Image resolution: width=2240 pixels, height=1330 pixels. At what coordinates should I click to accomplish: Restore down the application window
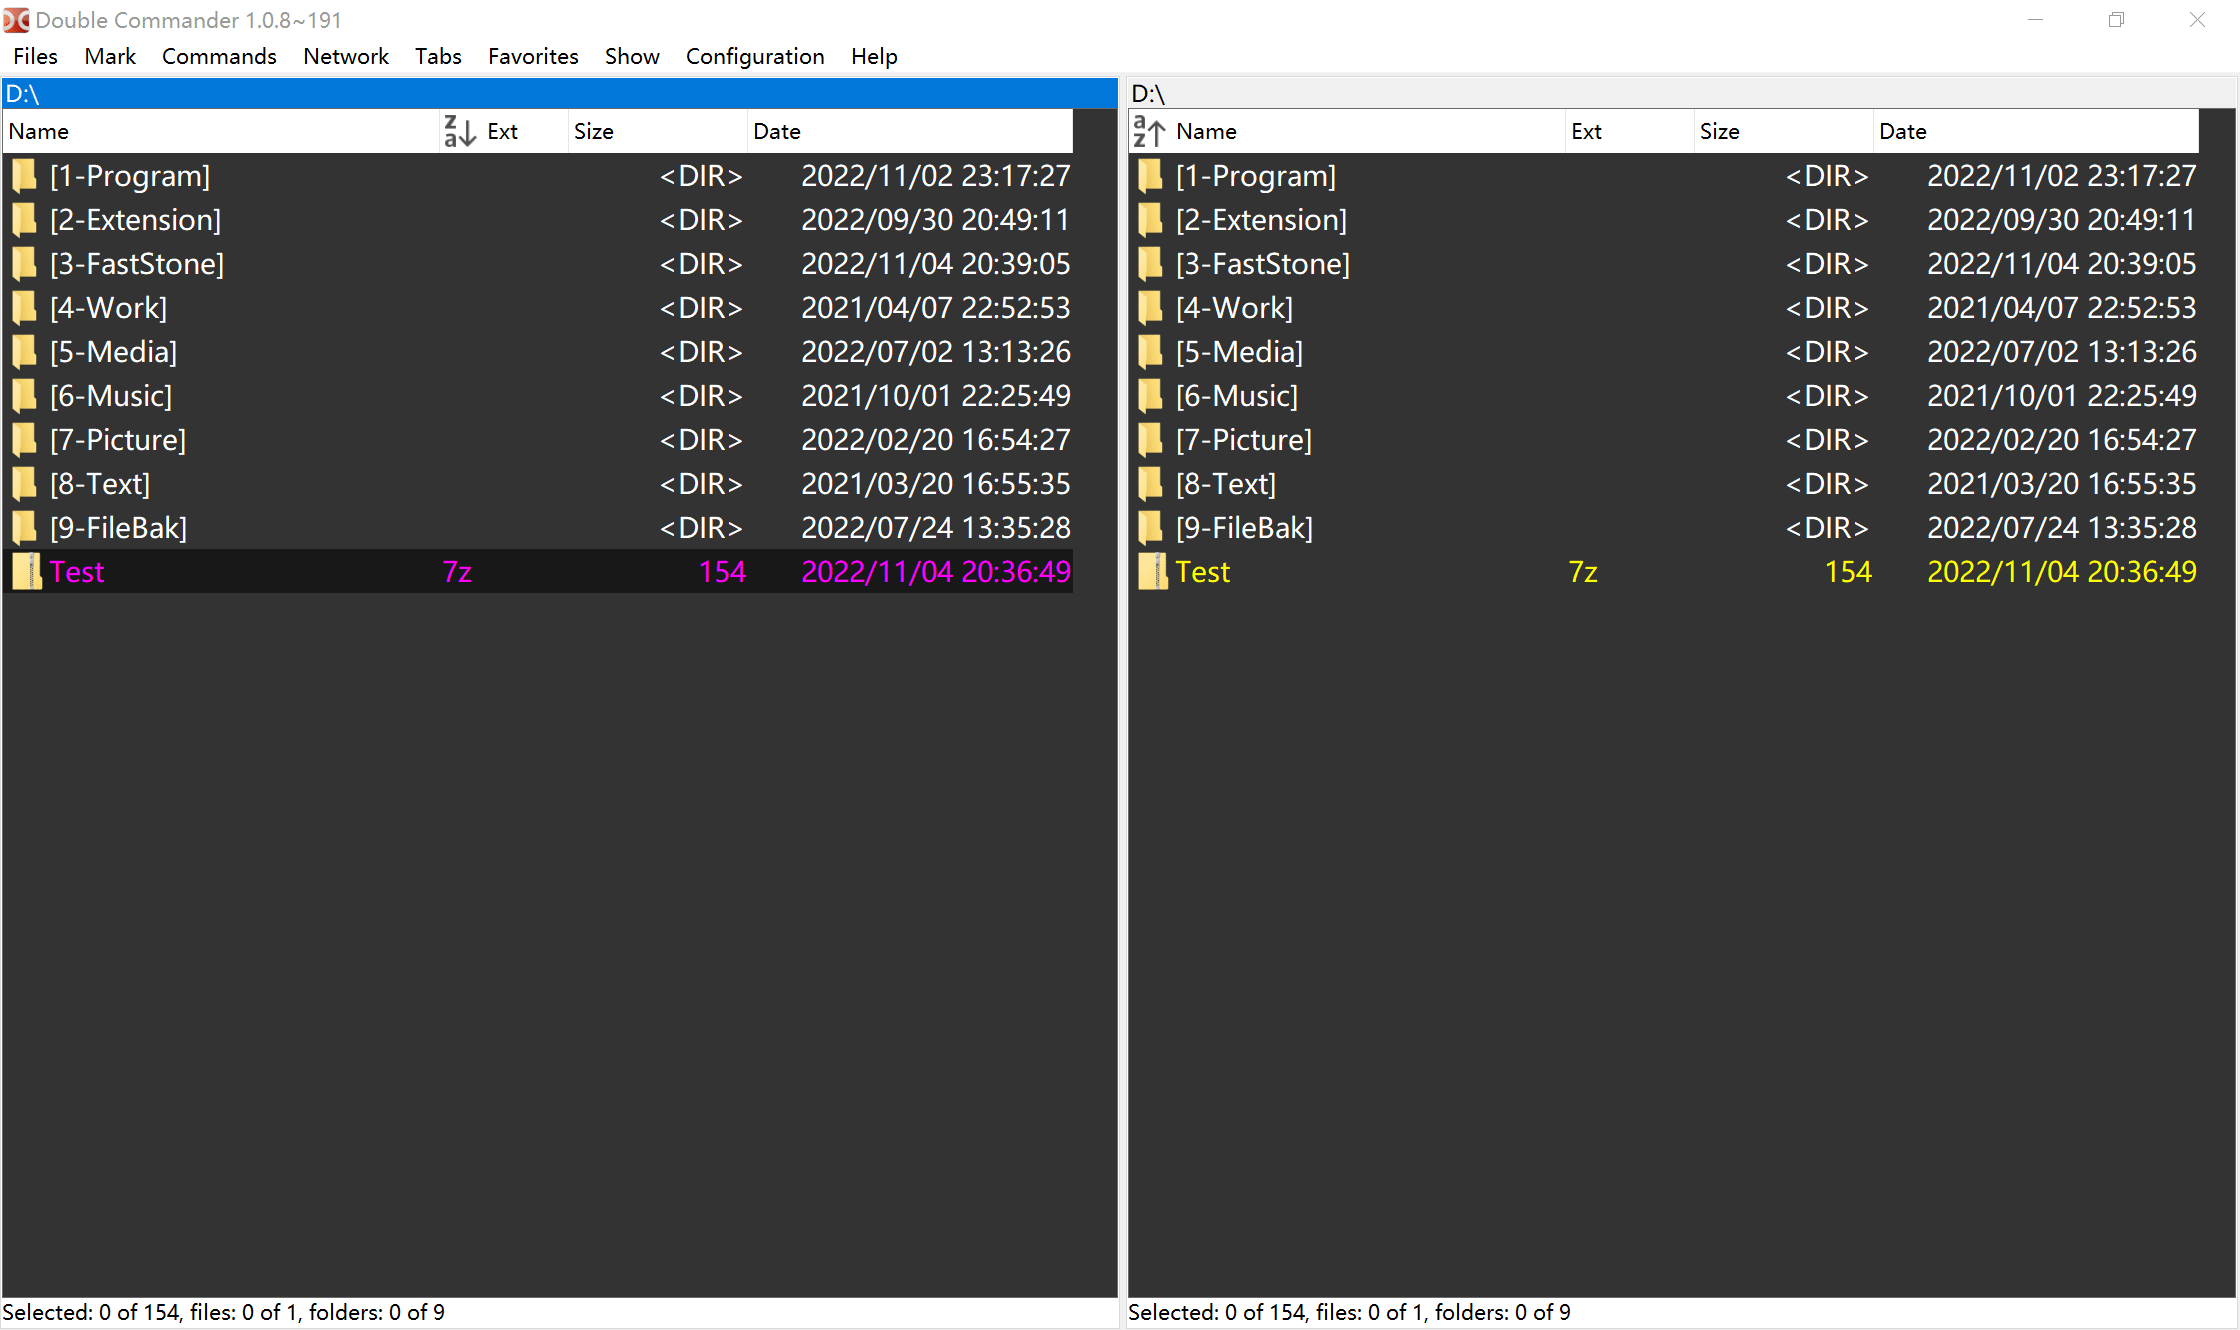tap(2116, 20)
